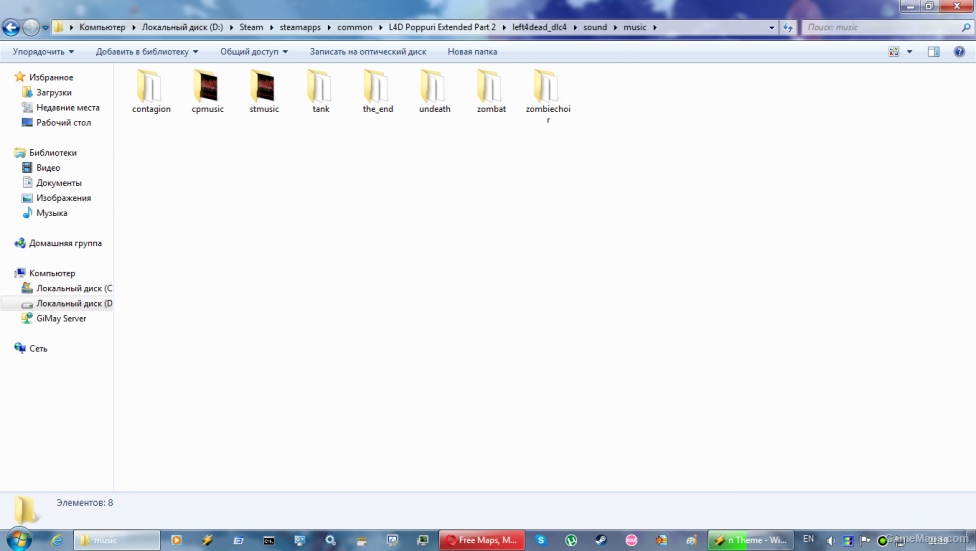Toggle the preview pane

934,52
